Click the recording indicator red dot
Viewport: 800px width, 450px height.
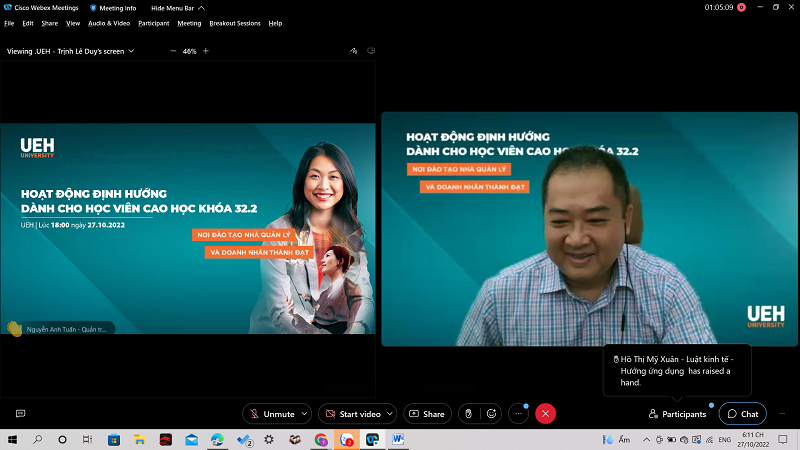click(741, 7)
